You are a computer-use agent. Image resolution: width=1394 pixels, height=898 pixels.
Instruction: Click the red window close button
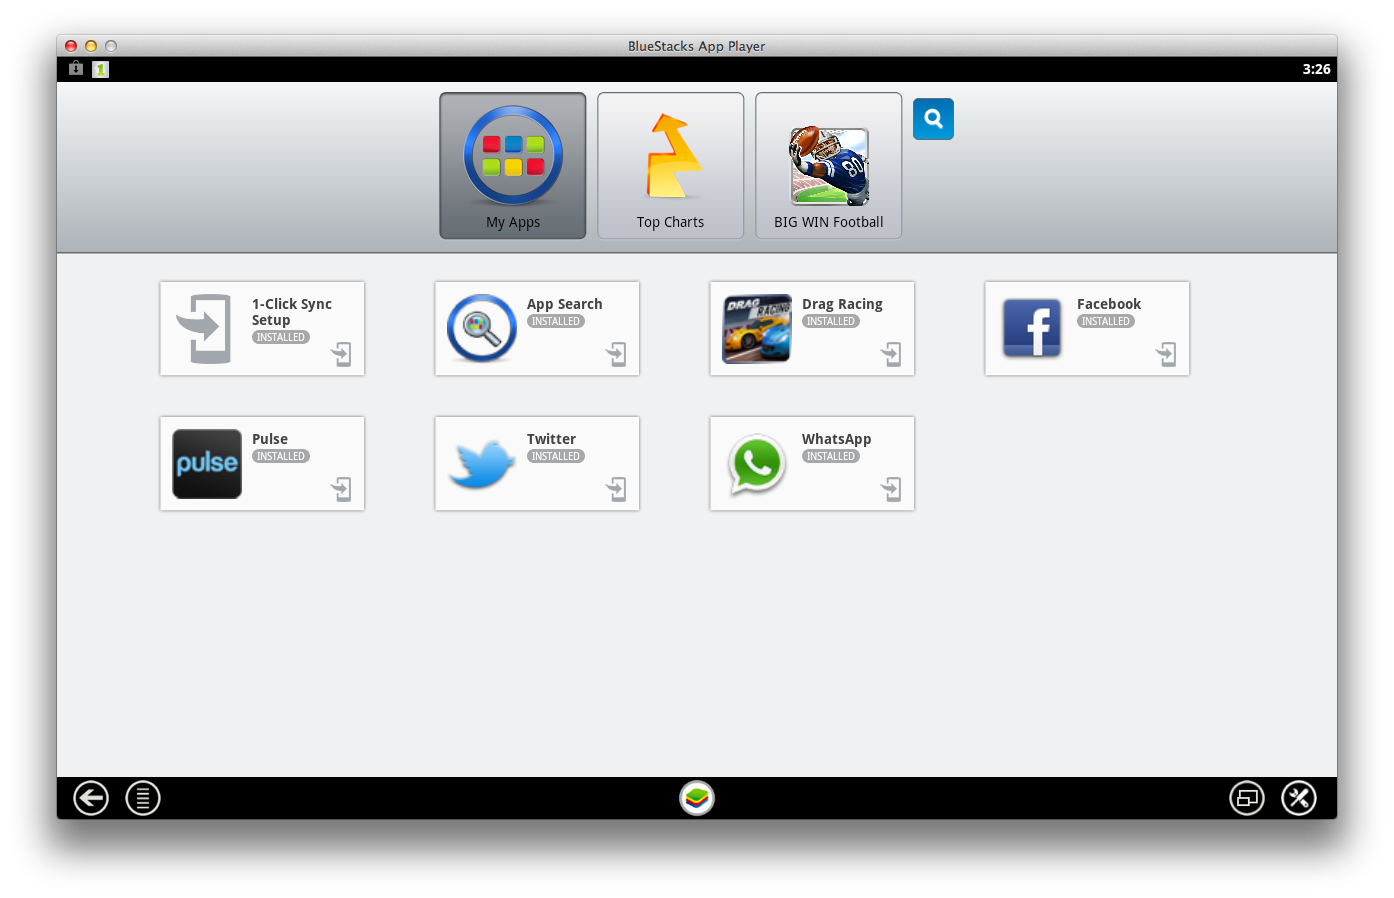tap(71, 46)
